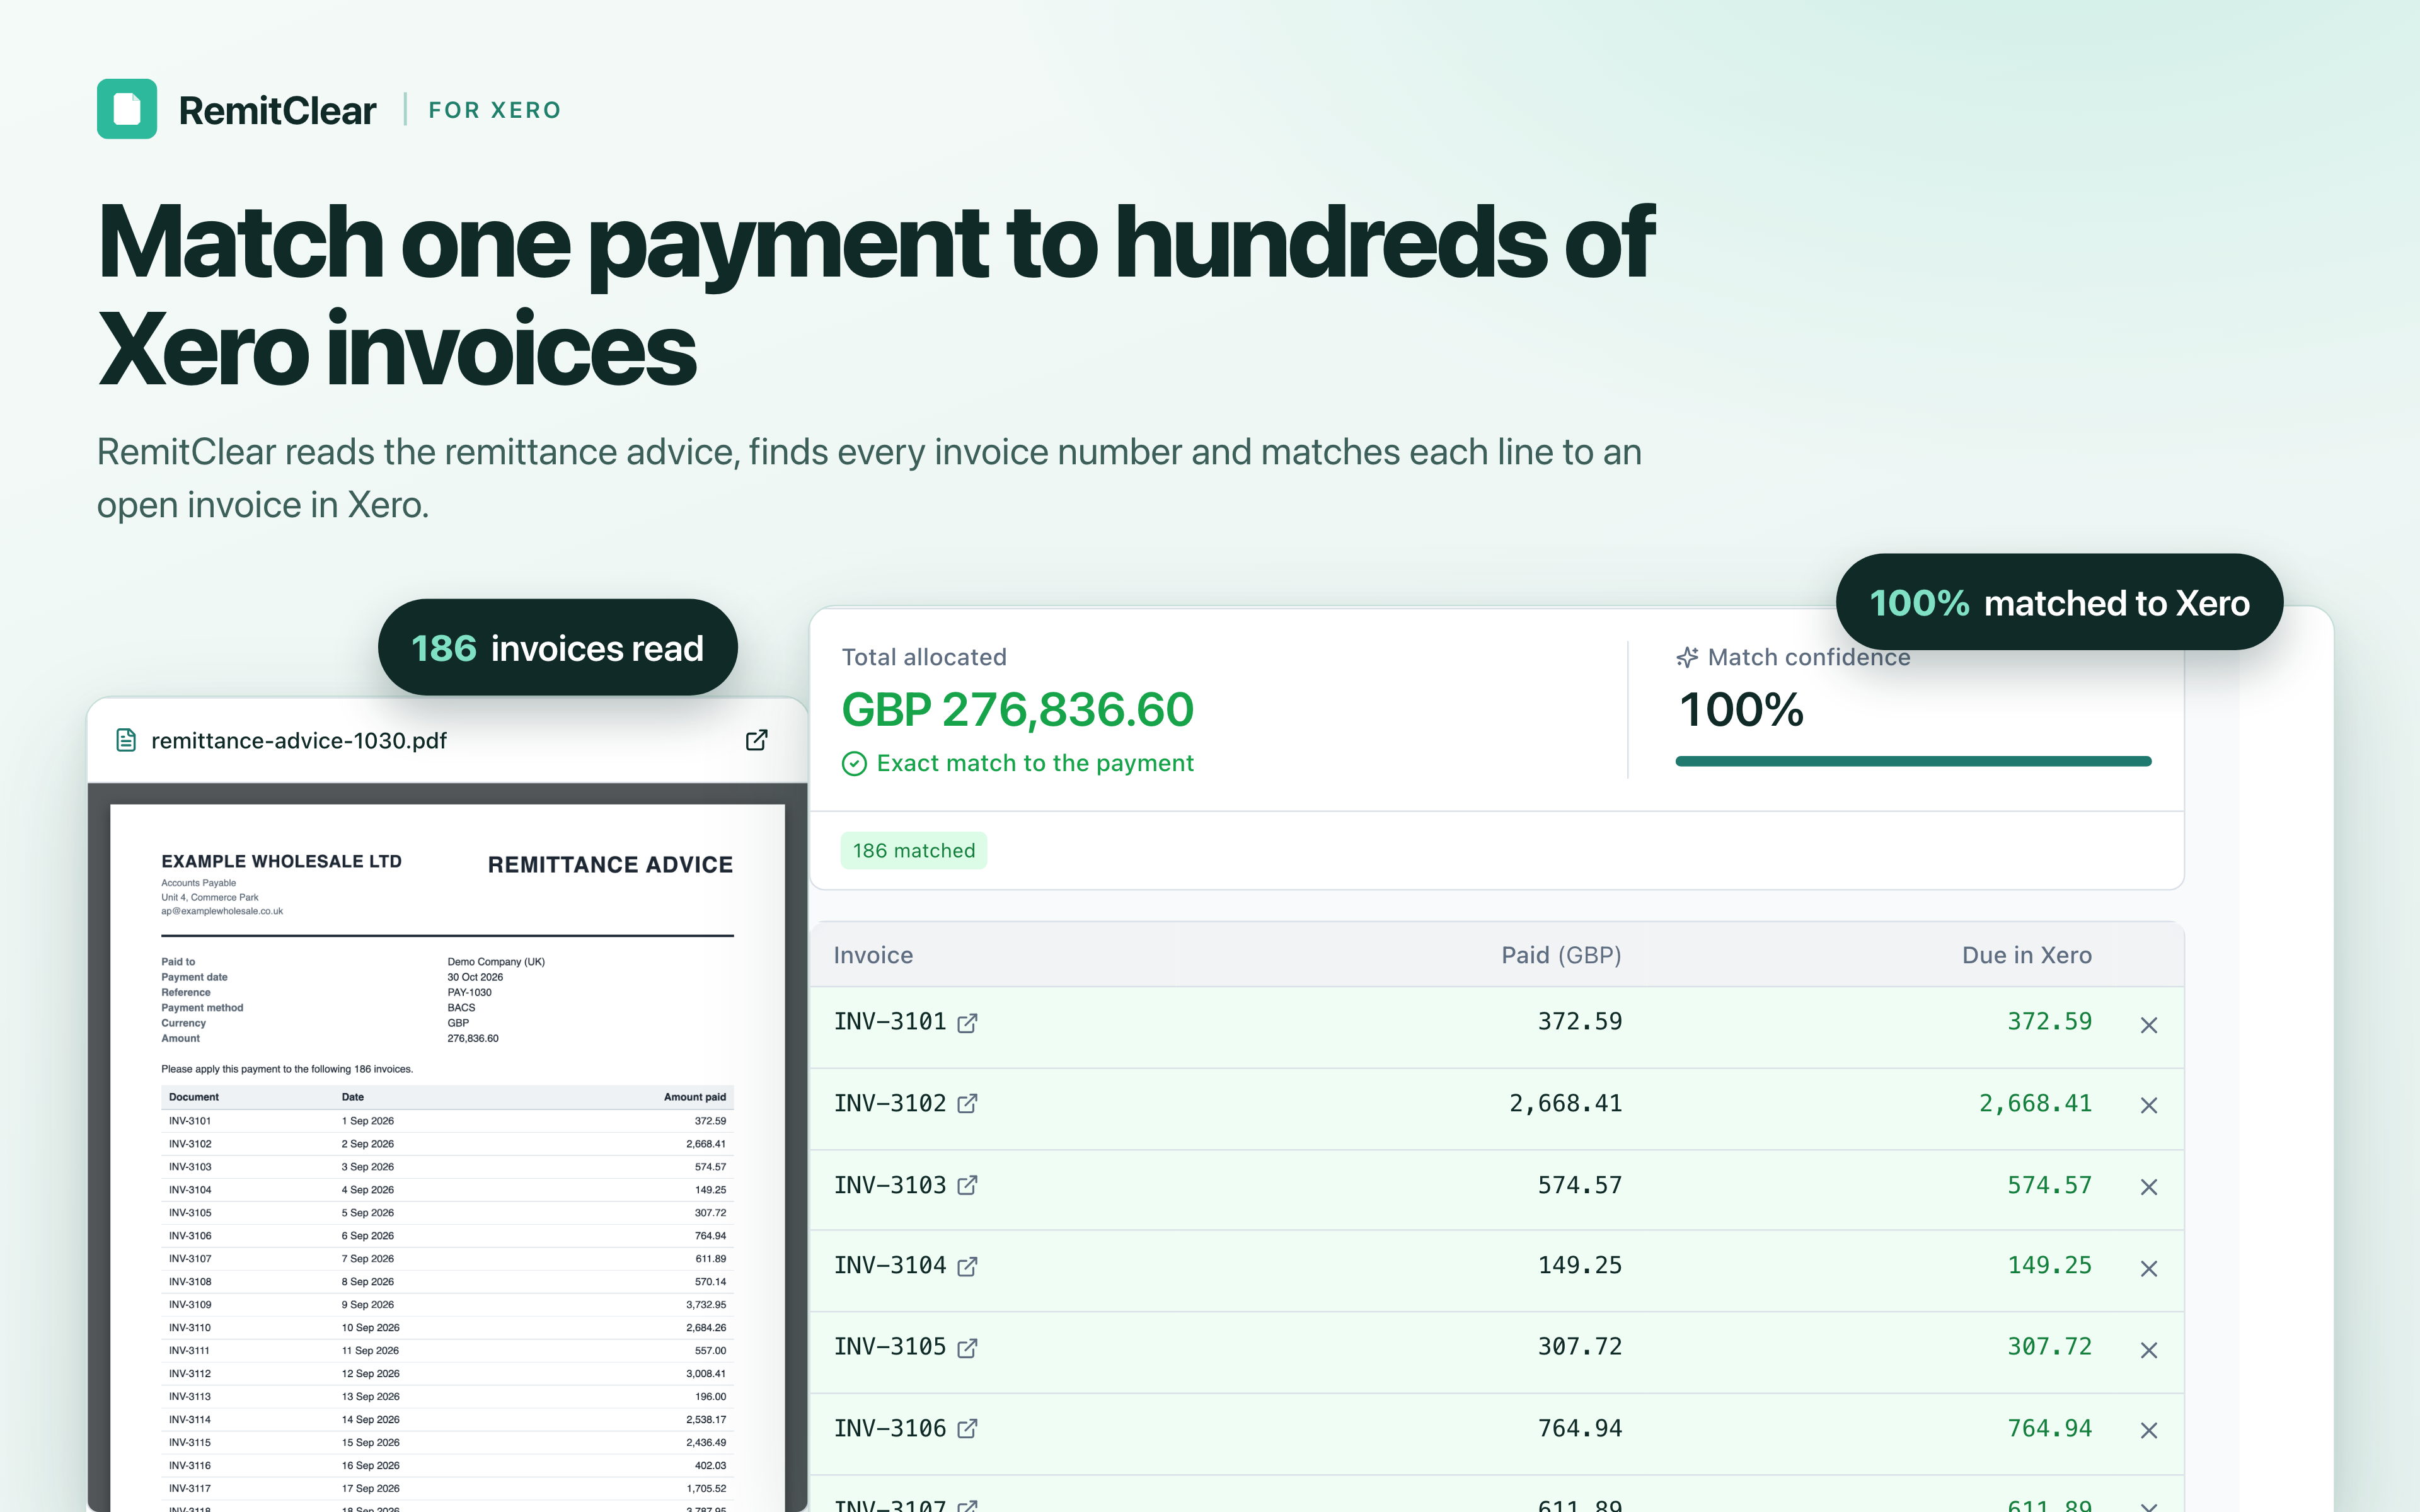Click the REMITTANCE ADVICE heading in the PDF
Screen dimensions: 2420x1512
(x=610, y=865)
